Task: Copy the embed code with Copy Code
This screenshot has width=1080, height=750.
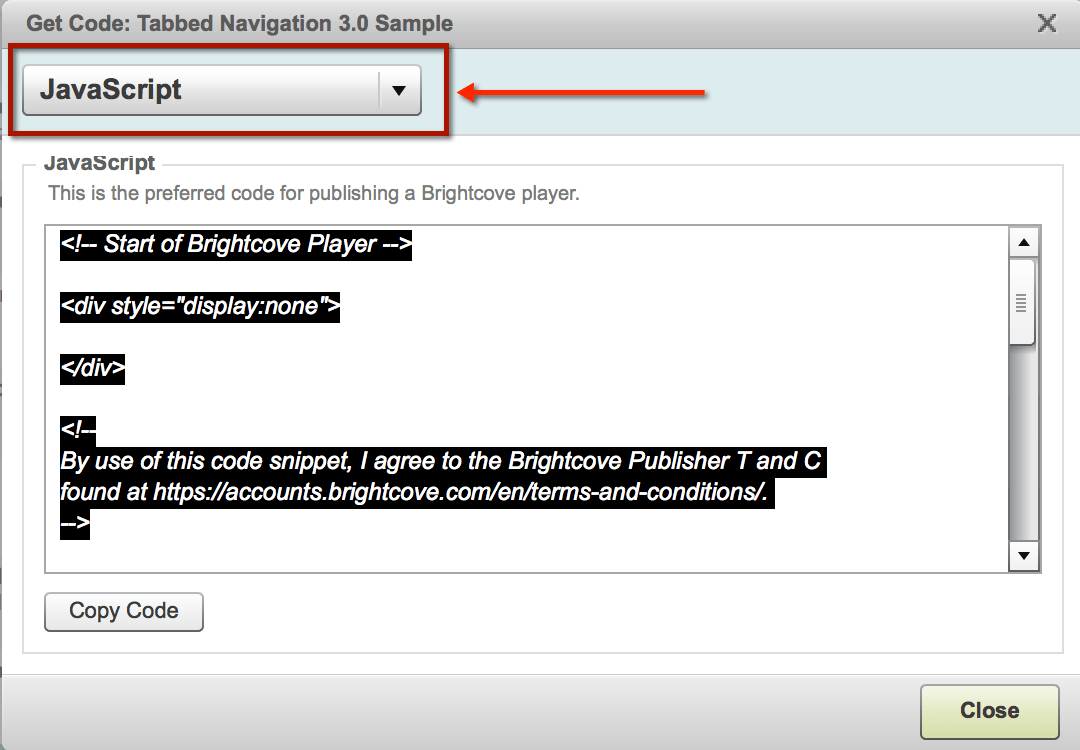Action: click(x=124, y=612)
